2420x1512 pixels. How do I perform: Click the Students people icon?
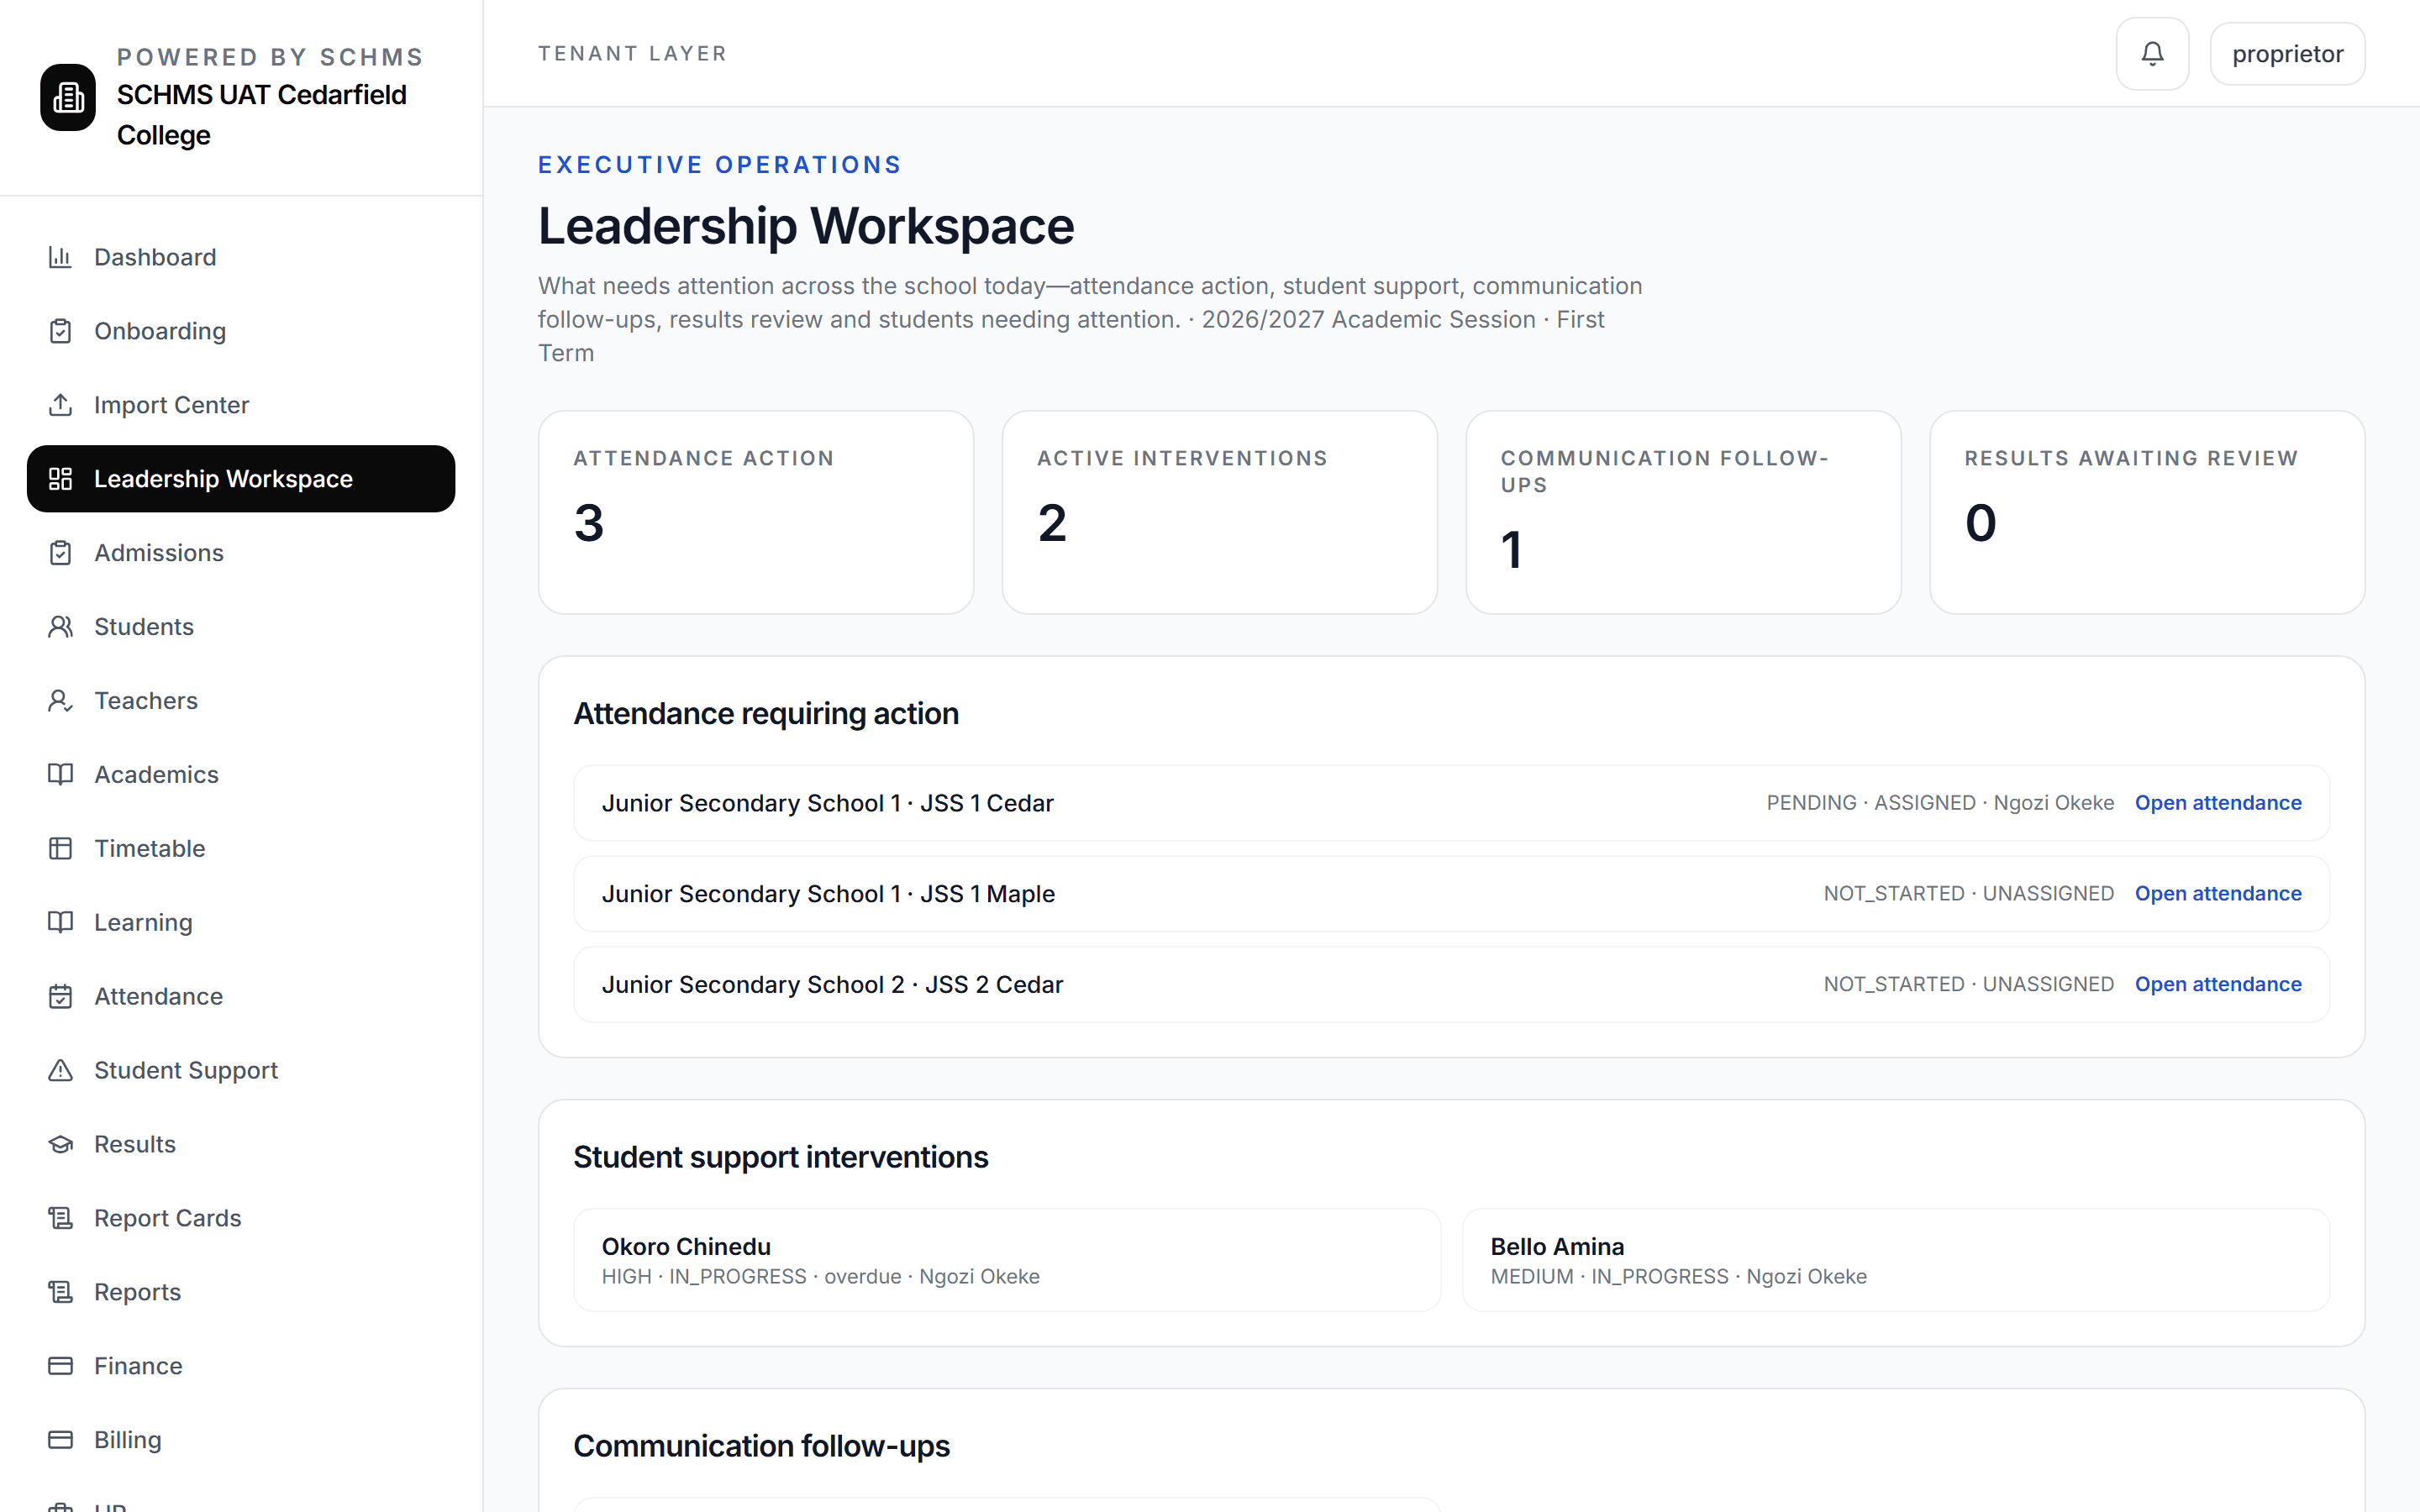click(60, 627)
